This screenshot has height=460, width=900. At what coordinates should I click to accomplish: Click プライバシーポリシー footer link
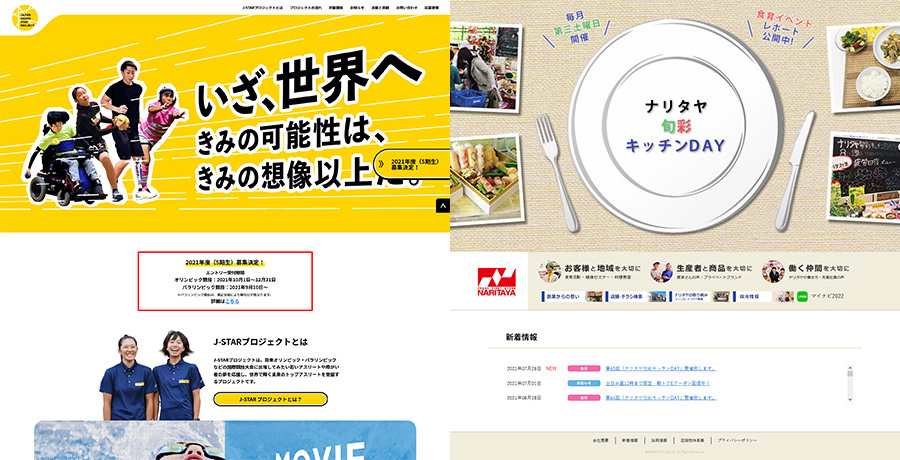737,440
